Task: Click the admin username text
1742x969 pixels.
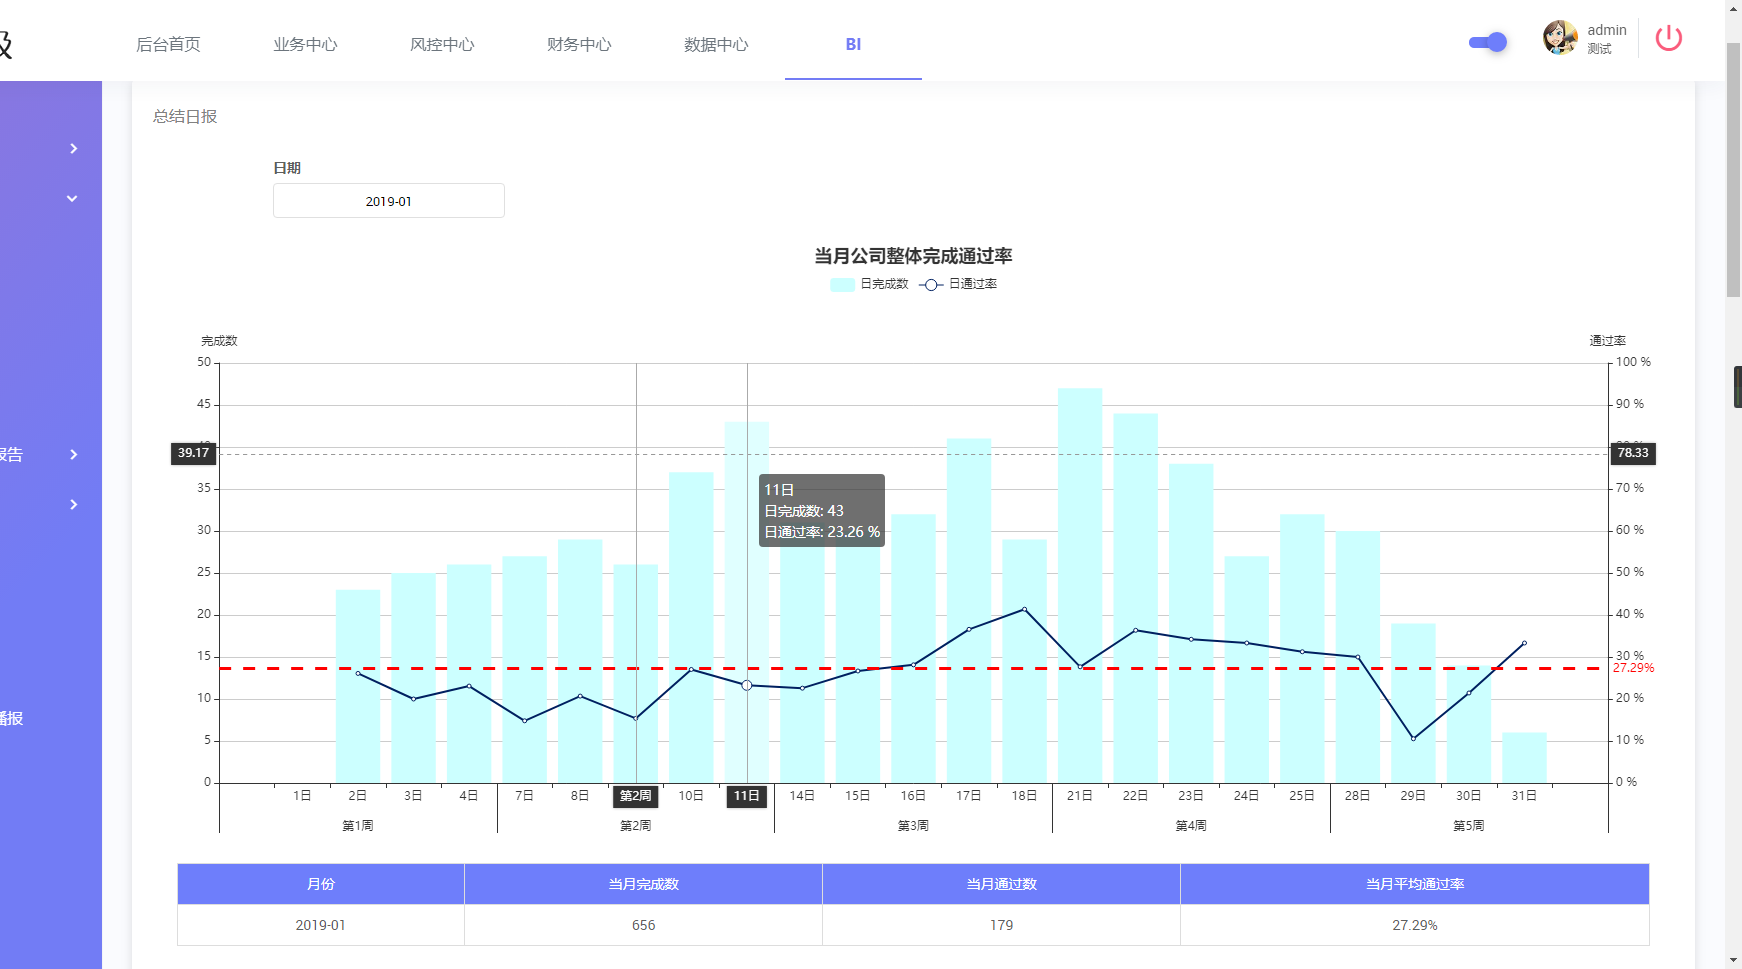Action: (x=1606, y=30)
